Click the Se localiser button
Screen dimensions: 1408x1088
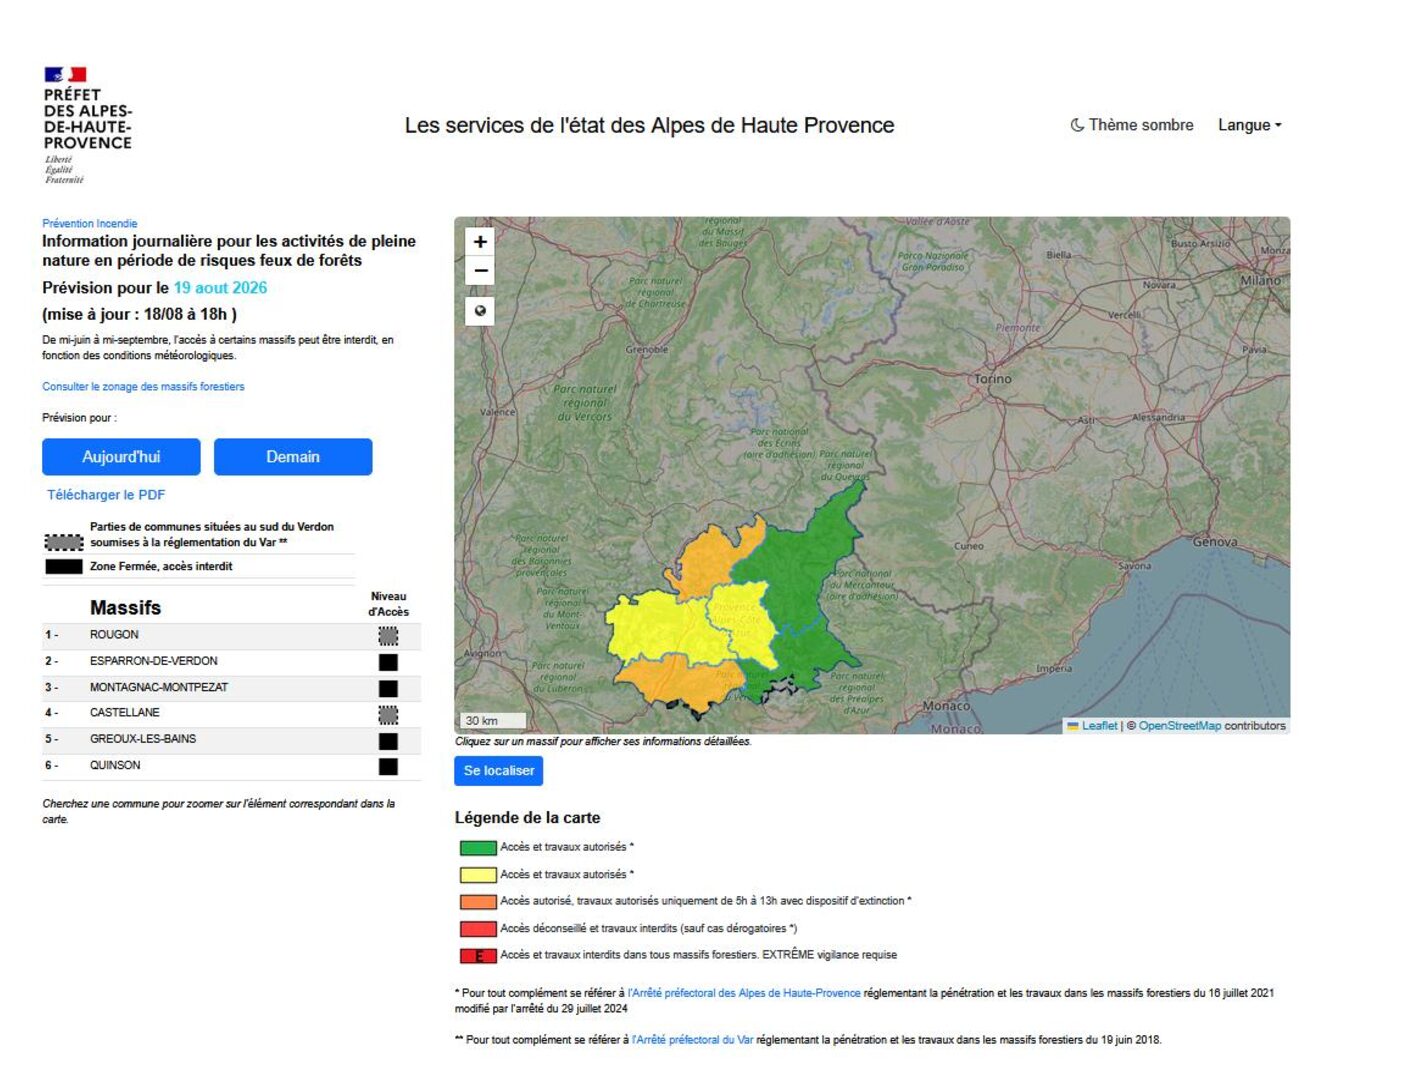(x=498, y=771)
